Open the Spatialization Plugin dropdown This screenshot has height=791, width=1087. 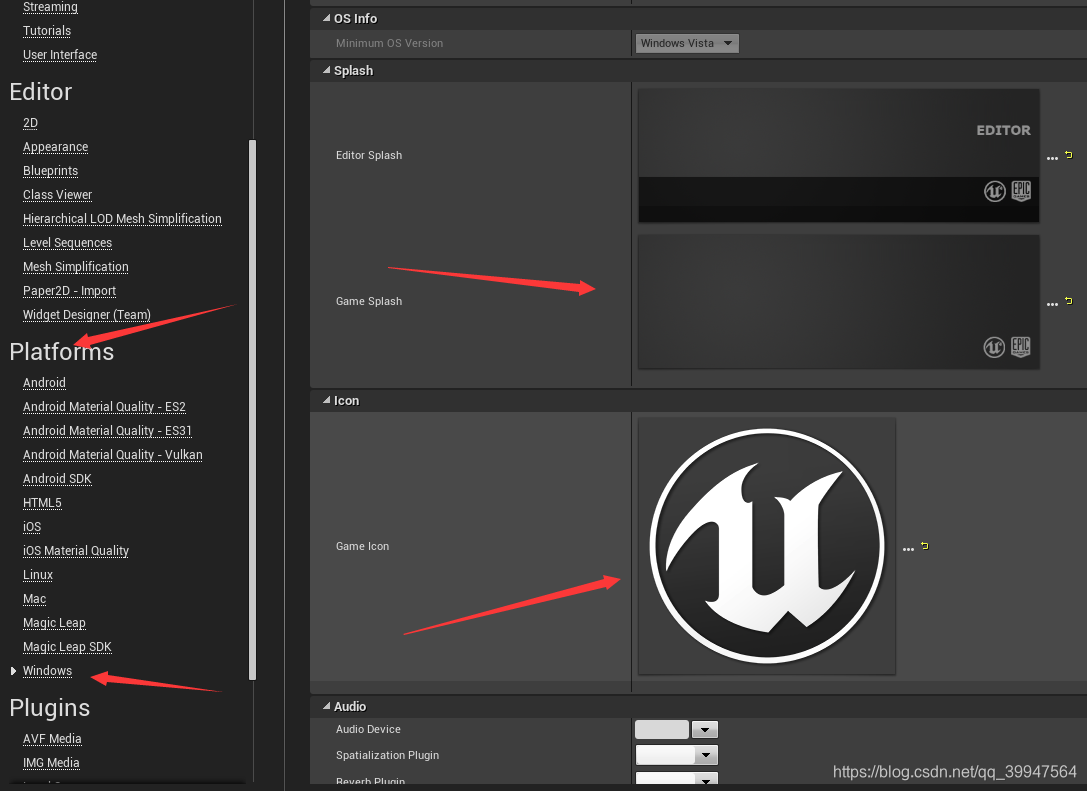677,756
